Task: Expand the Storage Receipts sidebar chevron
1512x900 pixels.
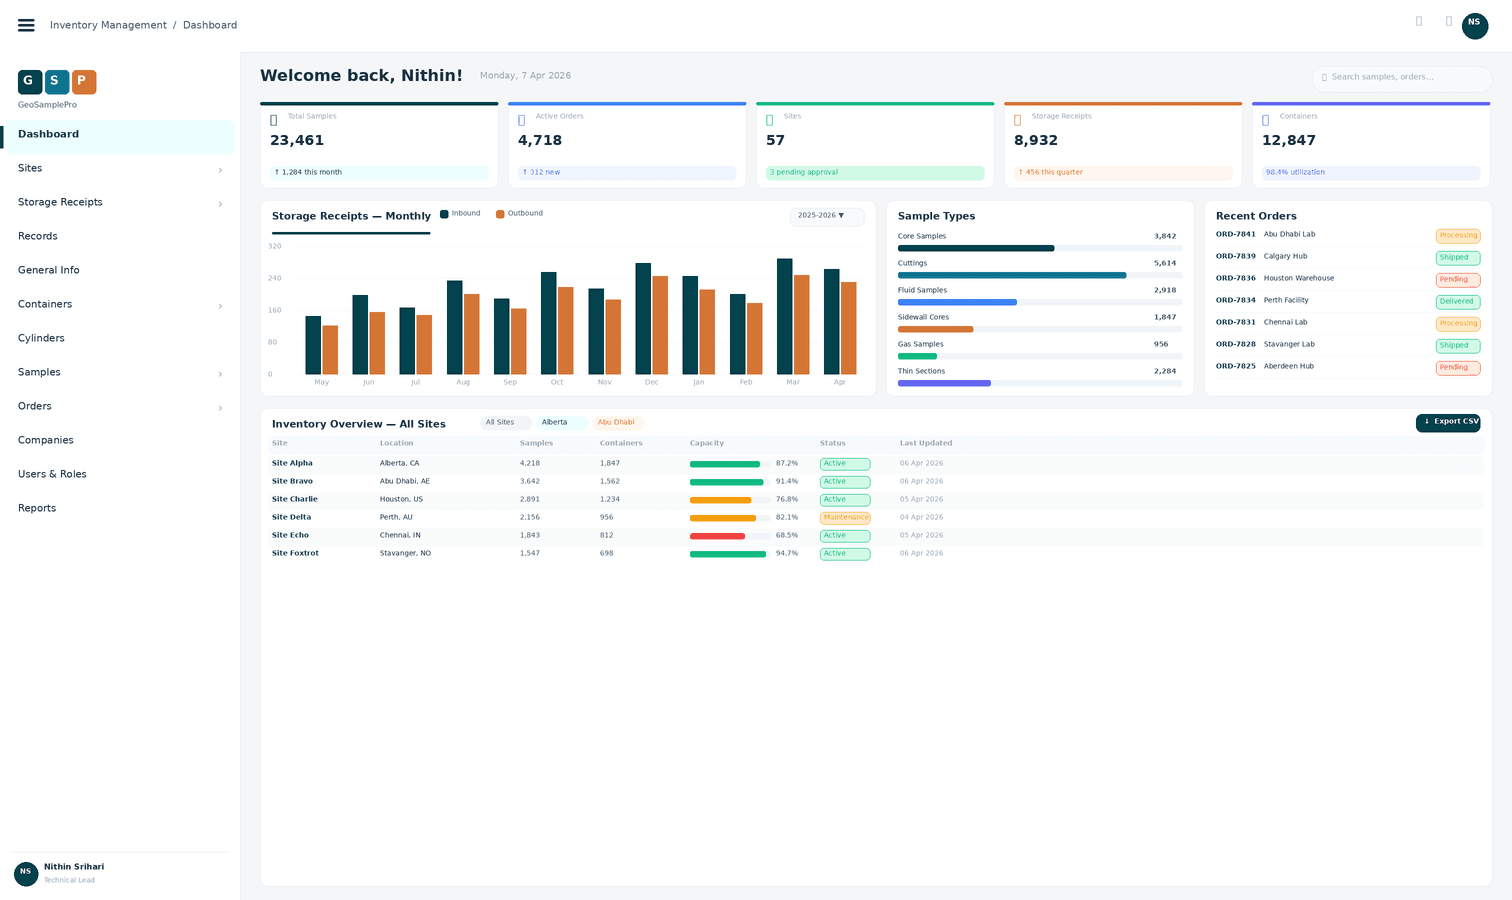Action: [x=220, y=204]
